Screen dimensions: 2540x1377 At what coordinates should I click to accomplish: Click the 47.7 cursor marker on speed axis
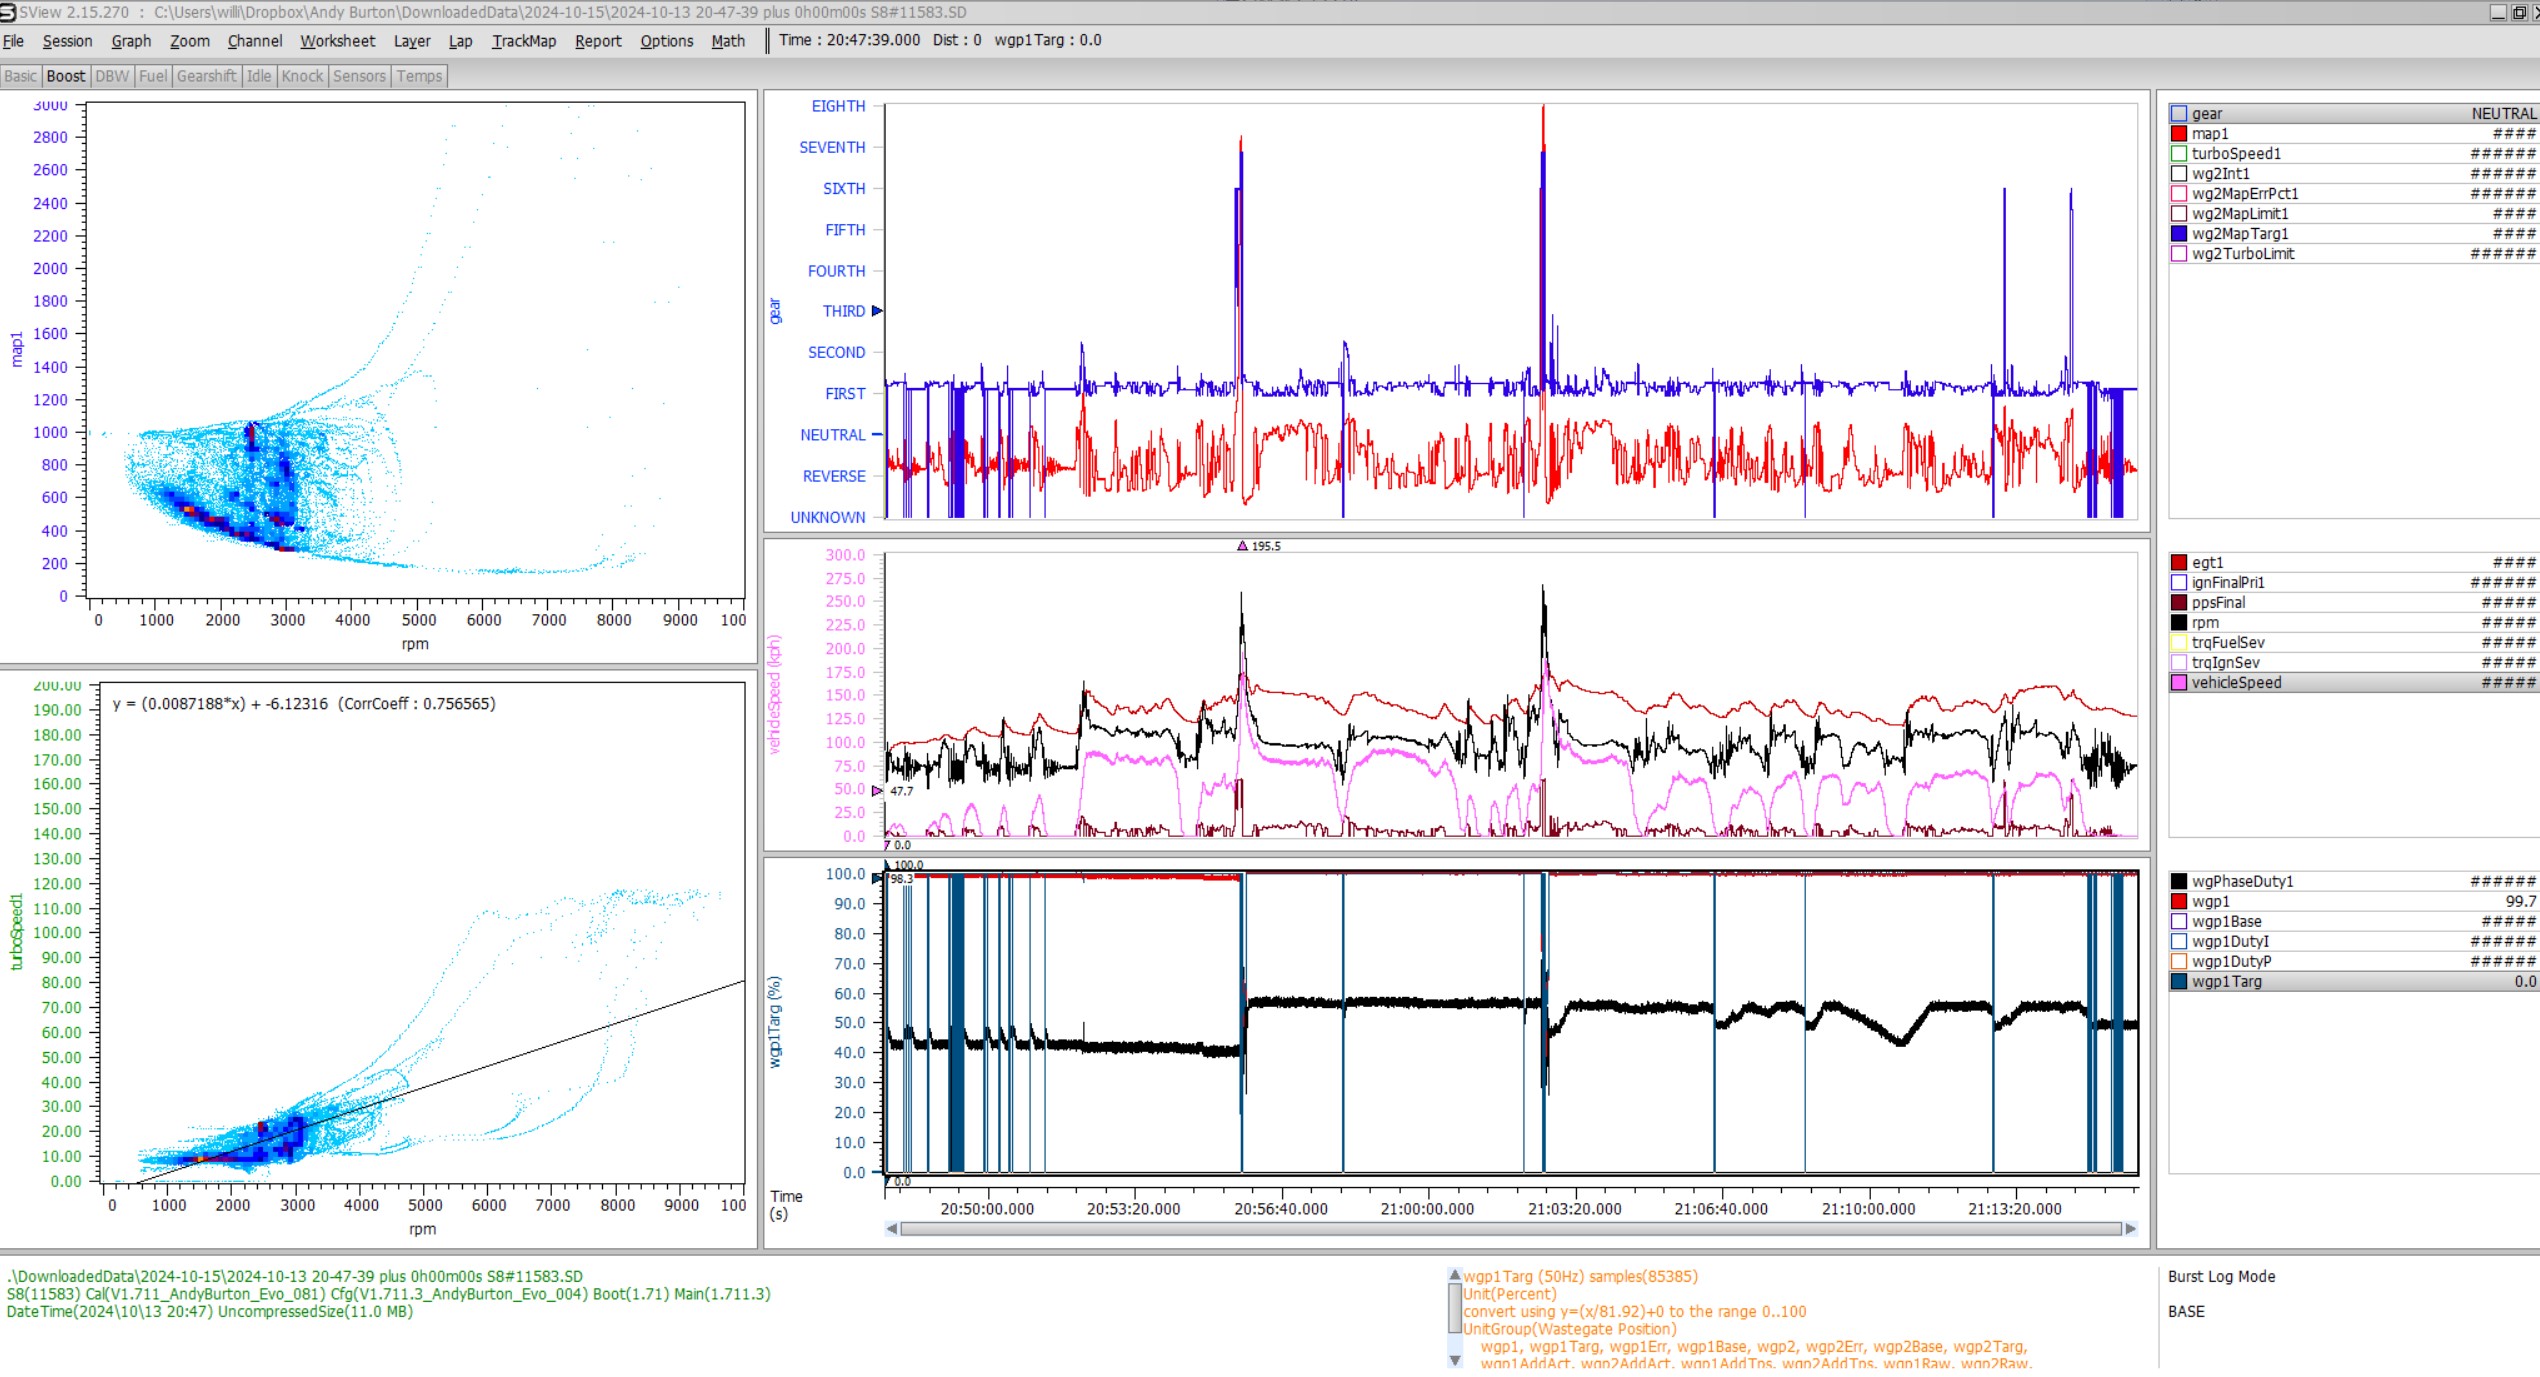(x=877, y=791)
